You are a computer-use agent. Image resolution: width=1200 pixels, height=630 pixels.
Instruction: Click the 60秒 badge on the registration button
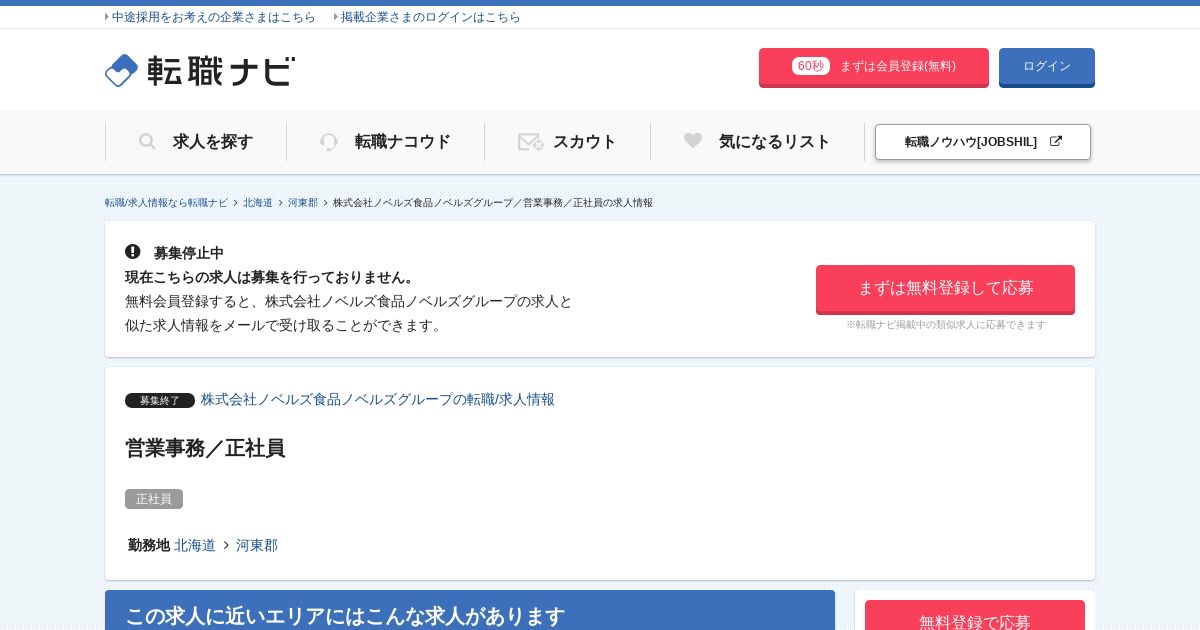coord(811,66)
